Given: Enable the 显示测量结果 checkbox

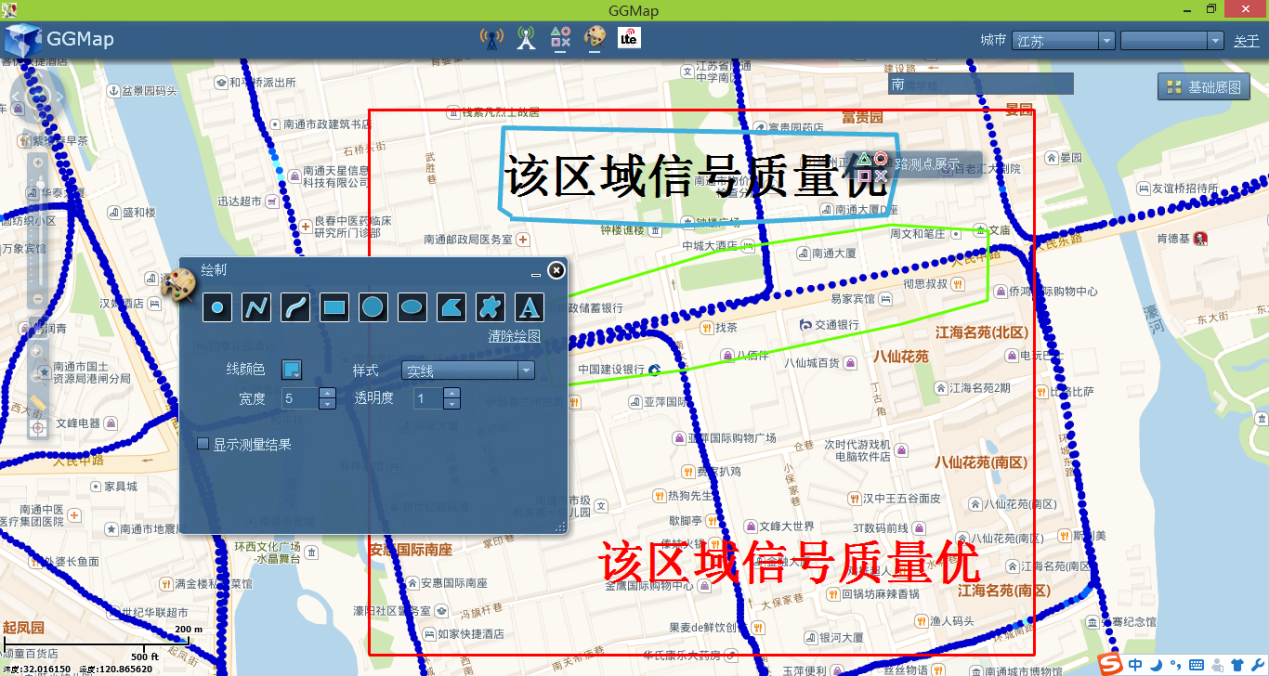Looking at the screenshot, I should pyautogui.click(x=203, y=444).
